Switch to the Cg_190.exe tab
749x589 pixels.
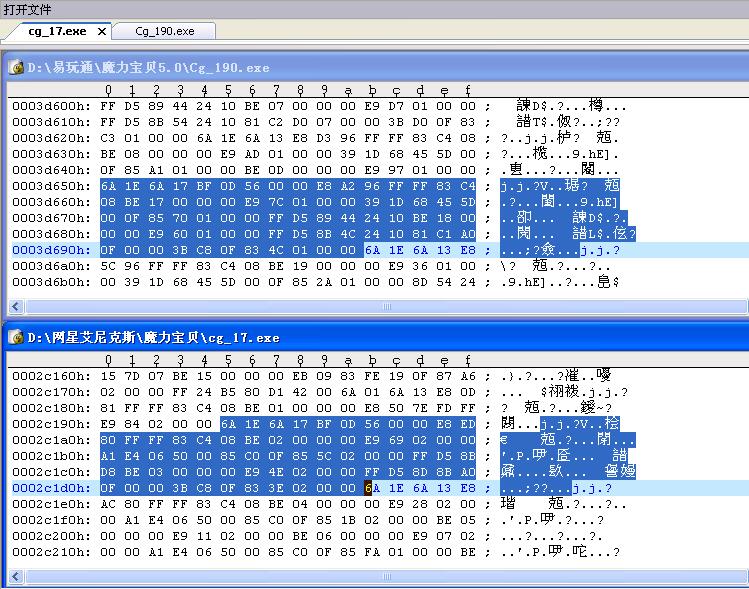point(164,31)
